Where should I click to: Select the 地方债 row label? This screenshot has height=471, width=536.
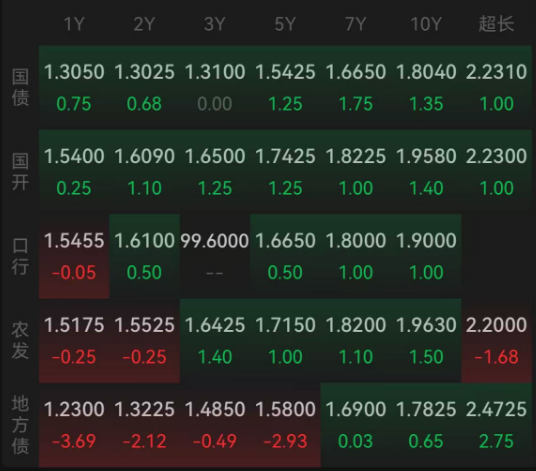20,425
